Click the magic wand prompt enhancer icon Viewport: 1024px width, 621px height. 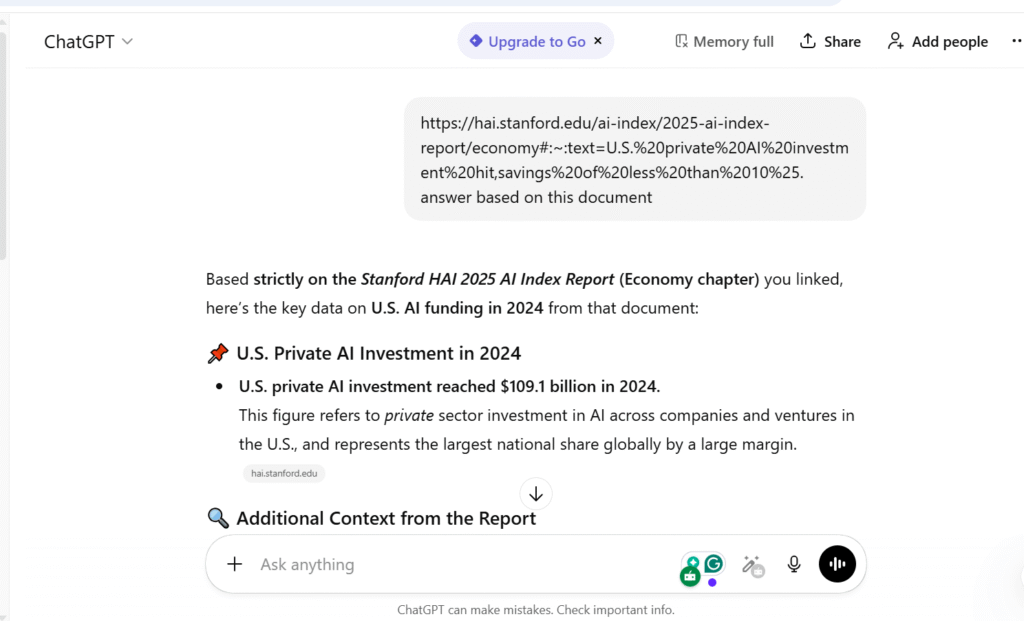753,565
